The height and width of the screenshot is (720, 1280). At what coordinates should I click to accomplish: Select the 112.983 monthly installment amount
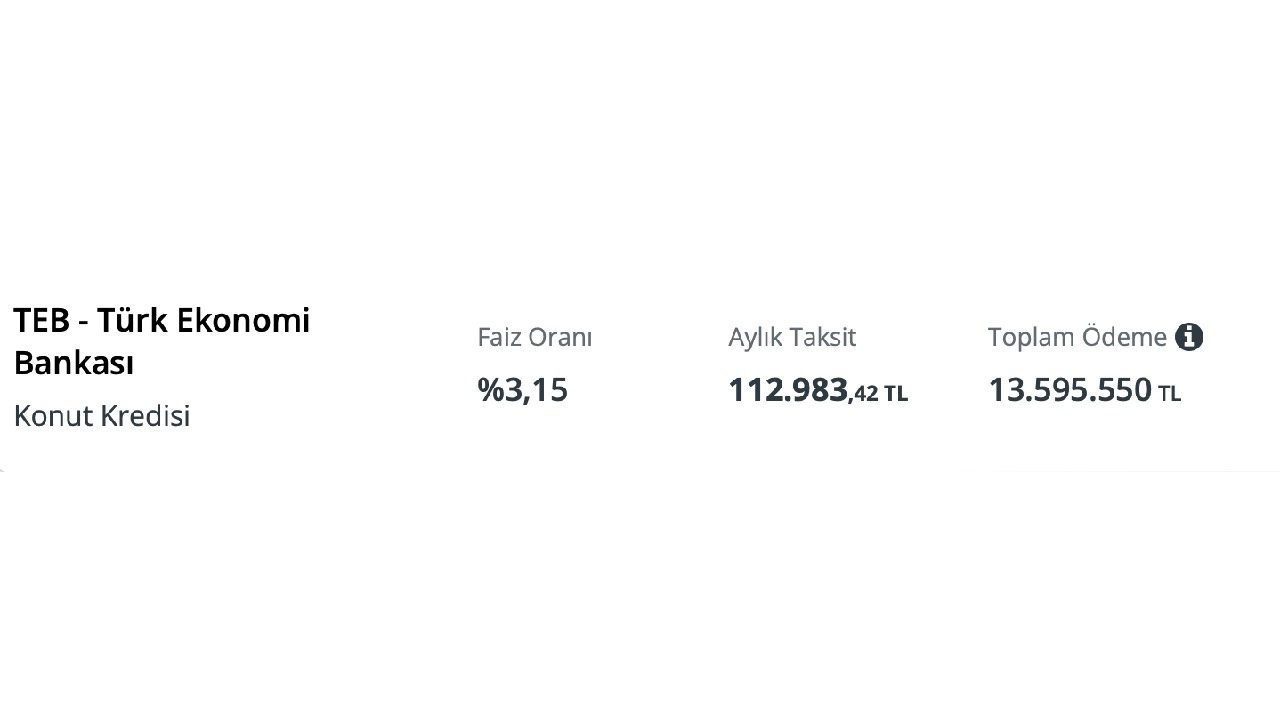[788, 390]
